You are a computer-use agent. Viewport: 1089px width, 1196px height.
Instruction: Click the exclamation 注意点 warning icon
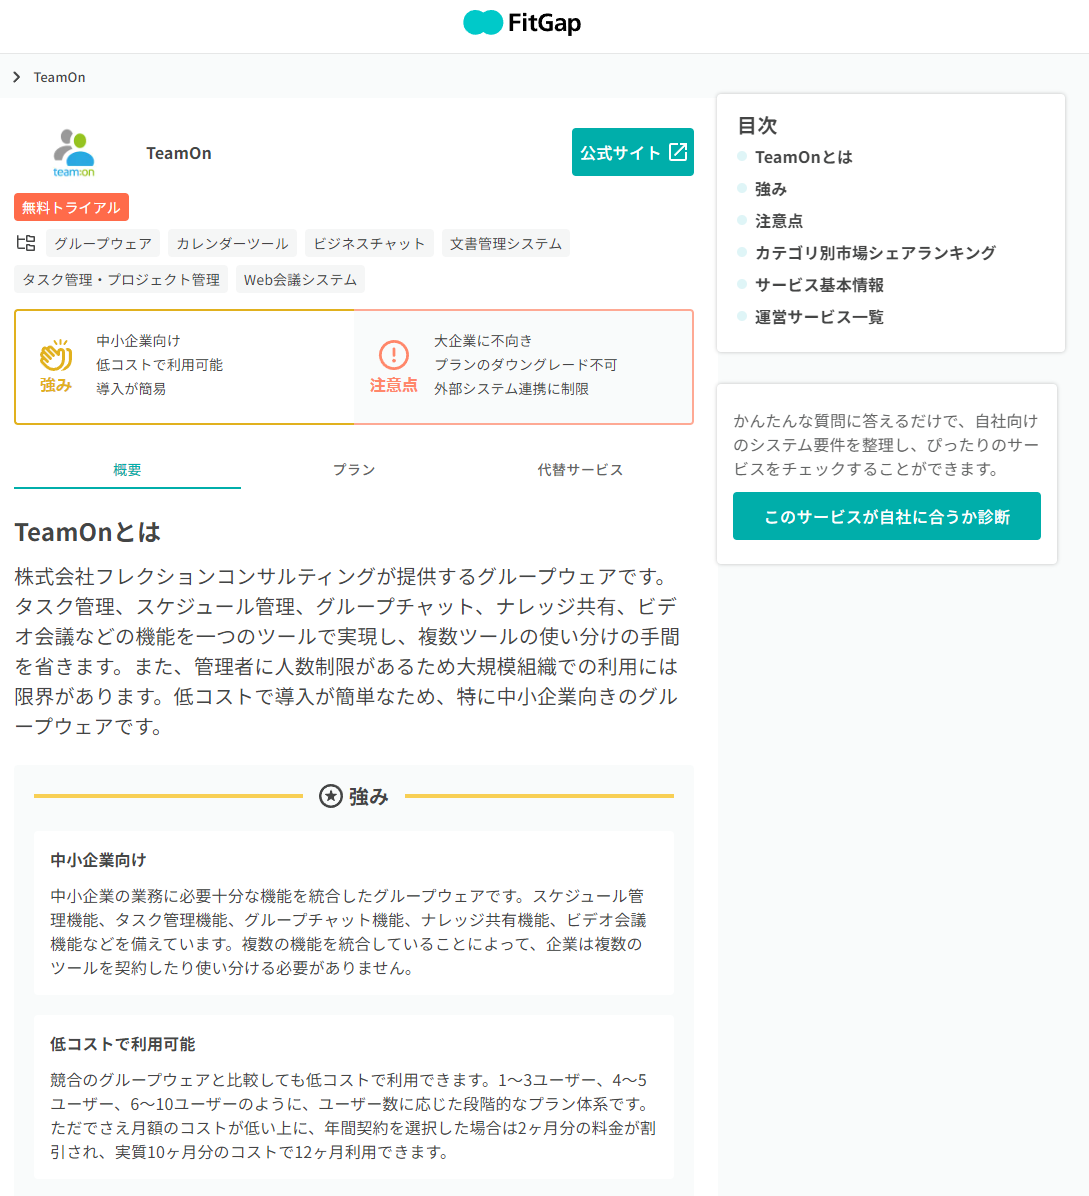click(394, 355)
